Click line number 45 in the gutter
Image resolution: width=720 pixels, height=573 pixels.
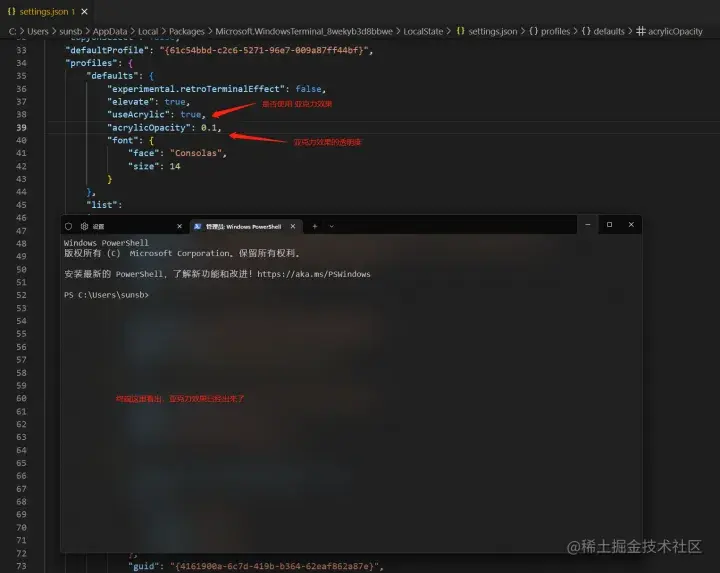pos(21,205)
